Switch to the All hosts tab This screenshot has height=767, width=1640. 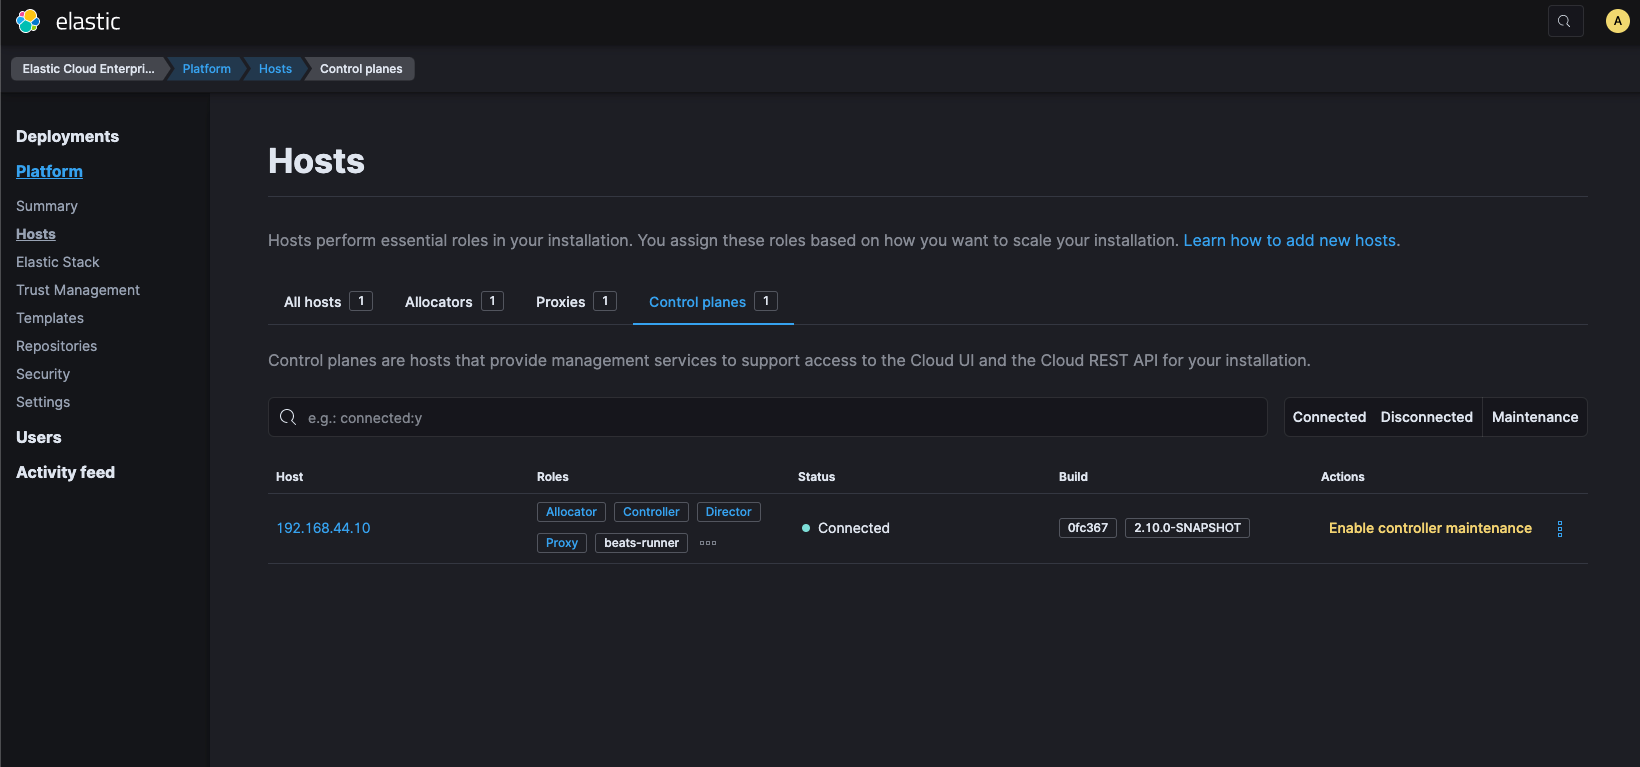(x=328, y=301)
